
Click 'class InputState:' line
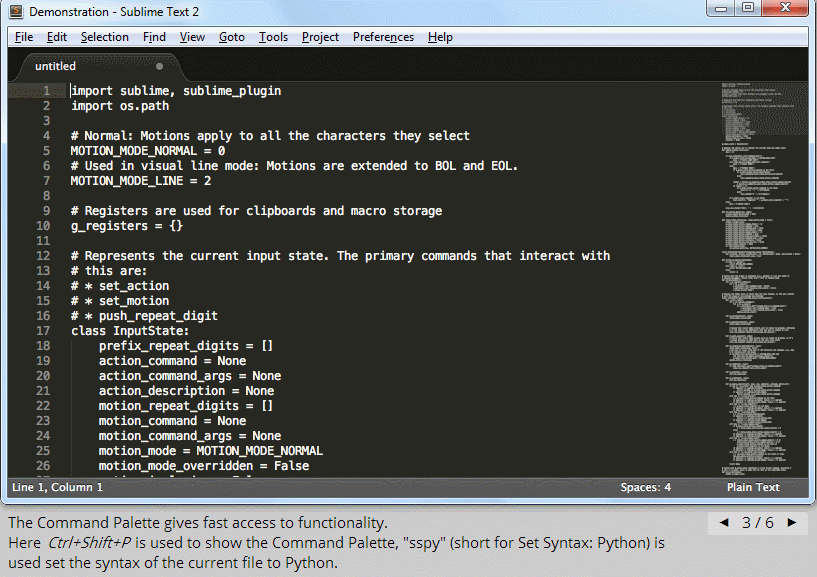coord(130,331)
